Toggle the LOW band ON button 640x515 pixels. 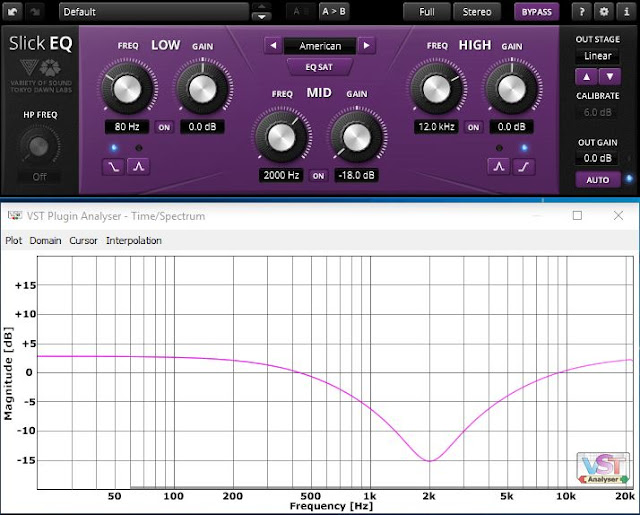164,127
